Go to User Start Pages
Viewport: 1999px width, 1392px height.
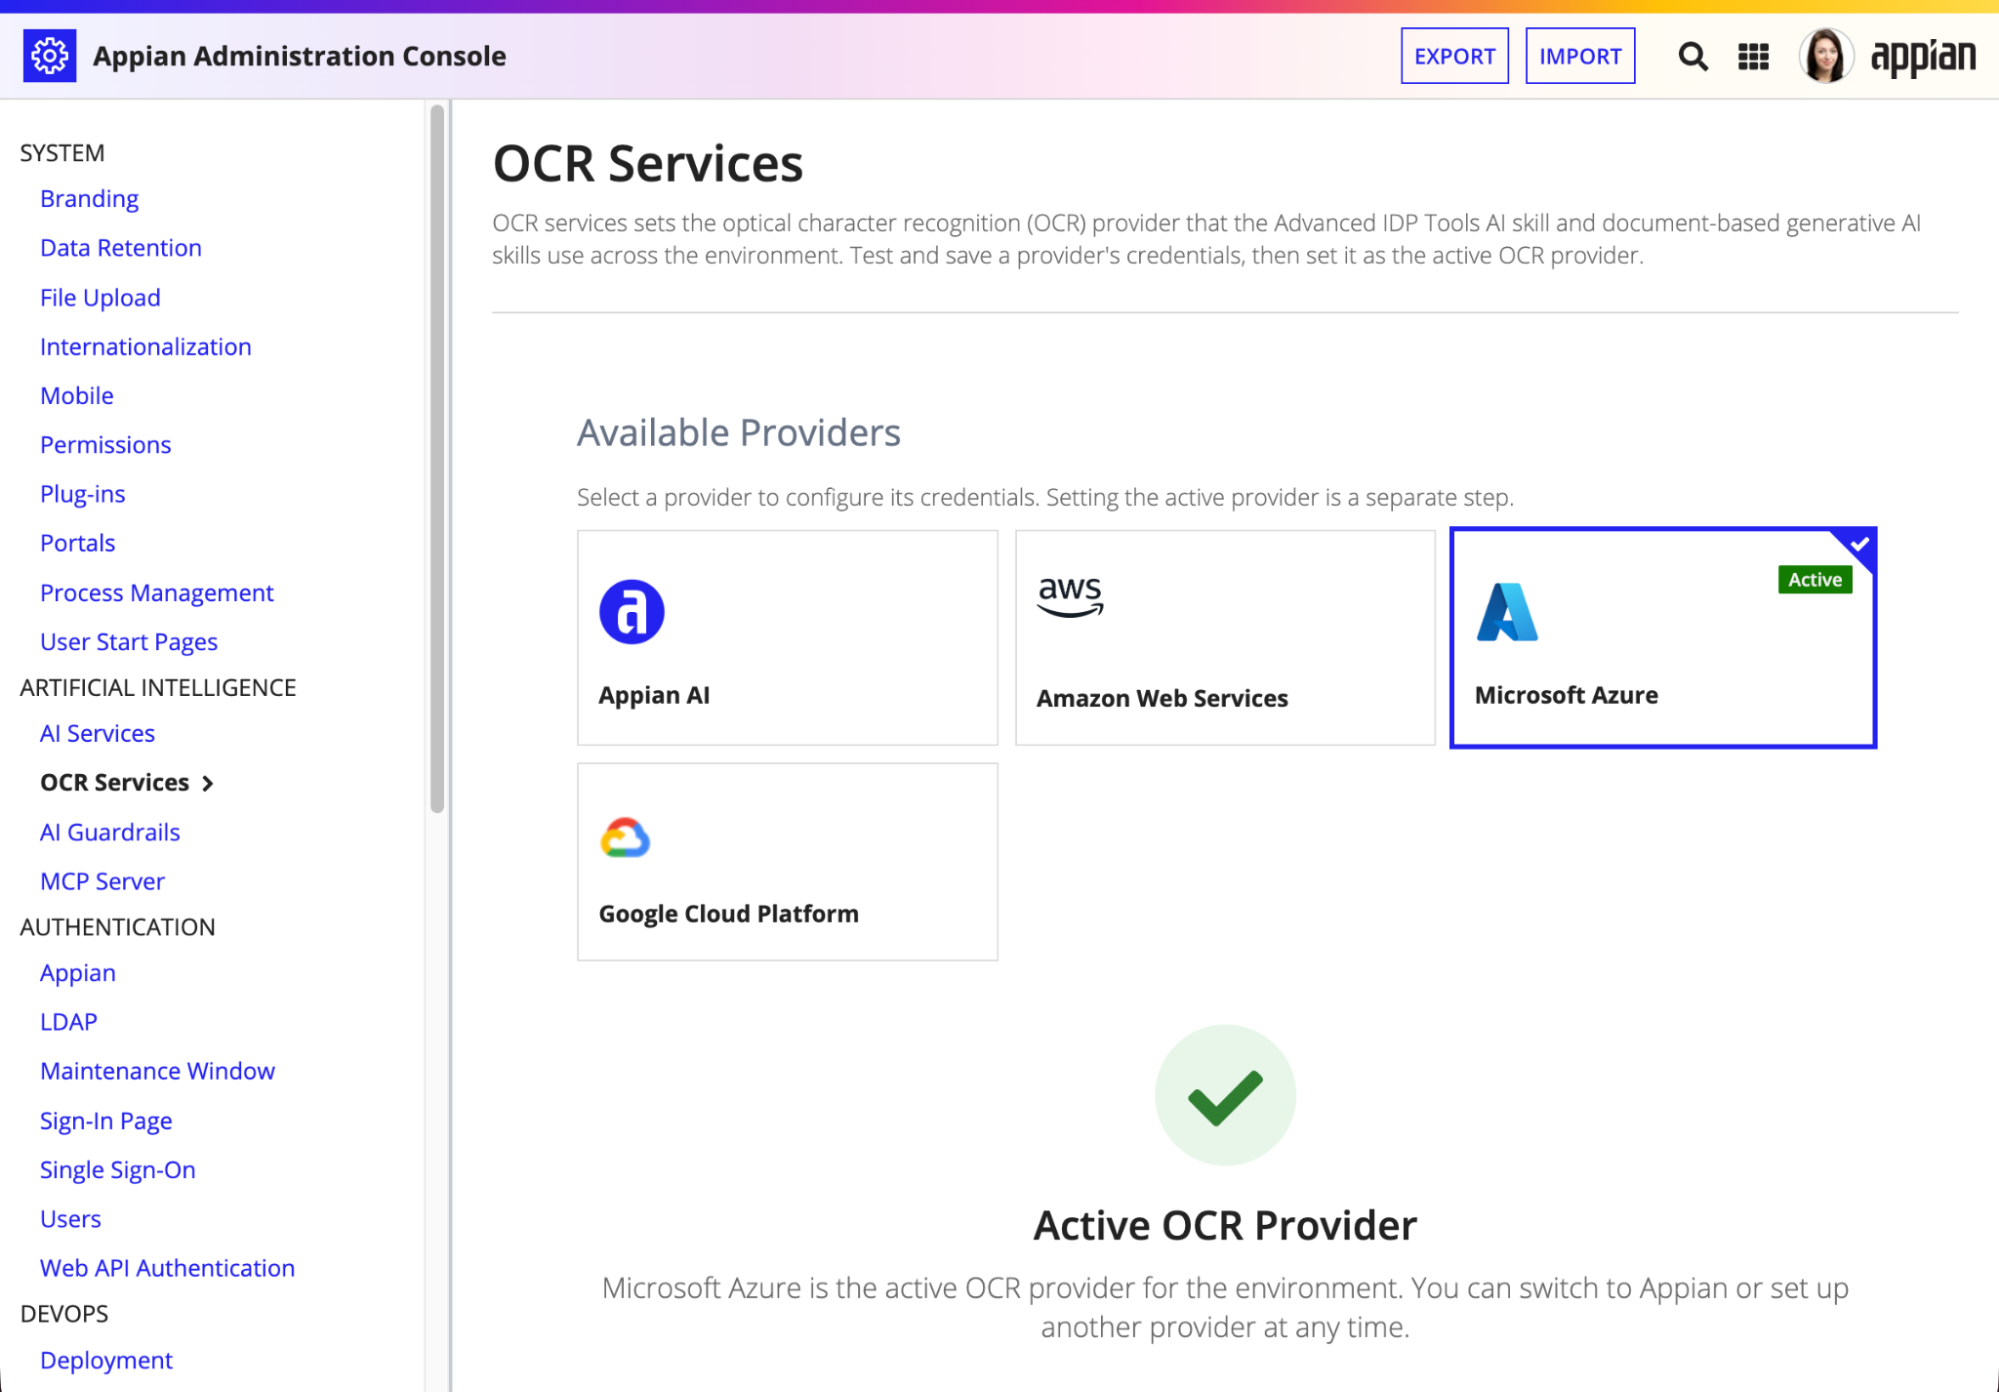pos(129,642)
